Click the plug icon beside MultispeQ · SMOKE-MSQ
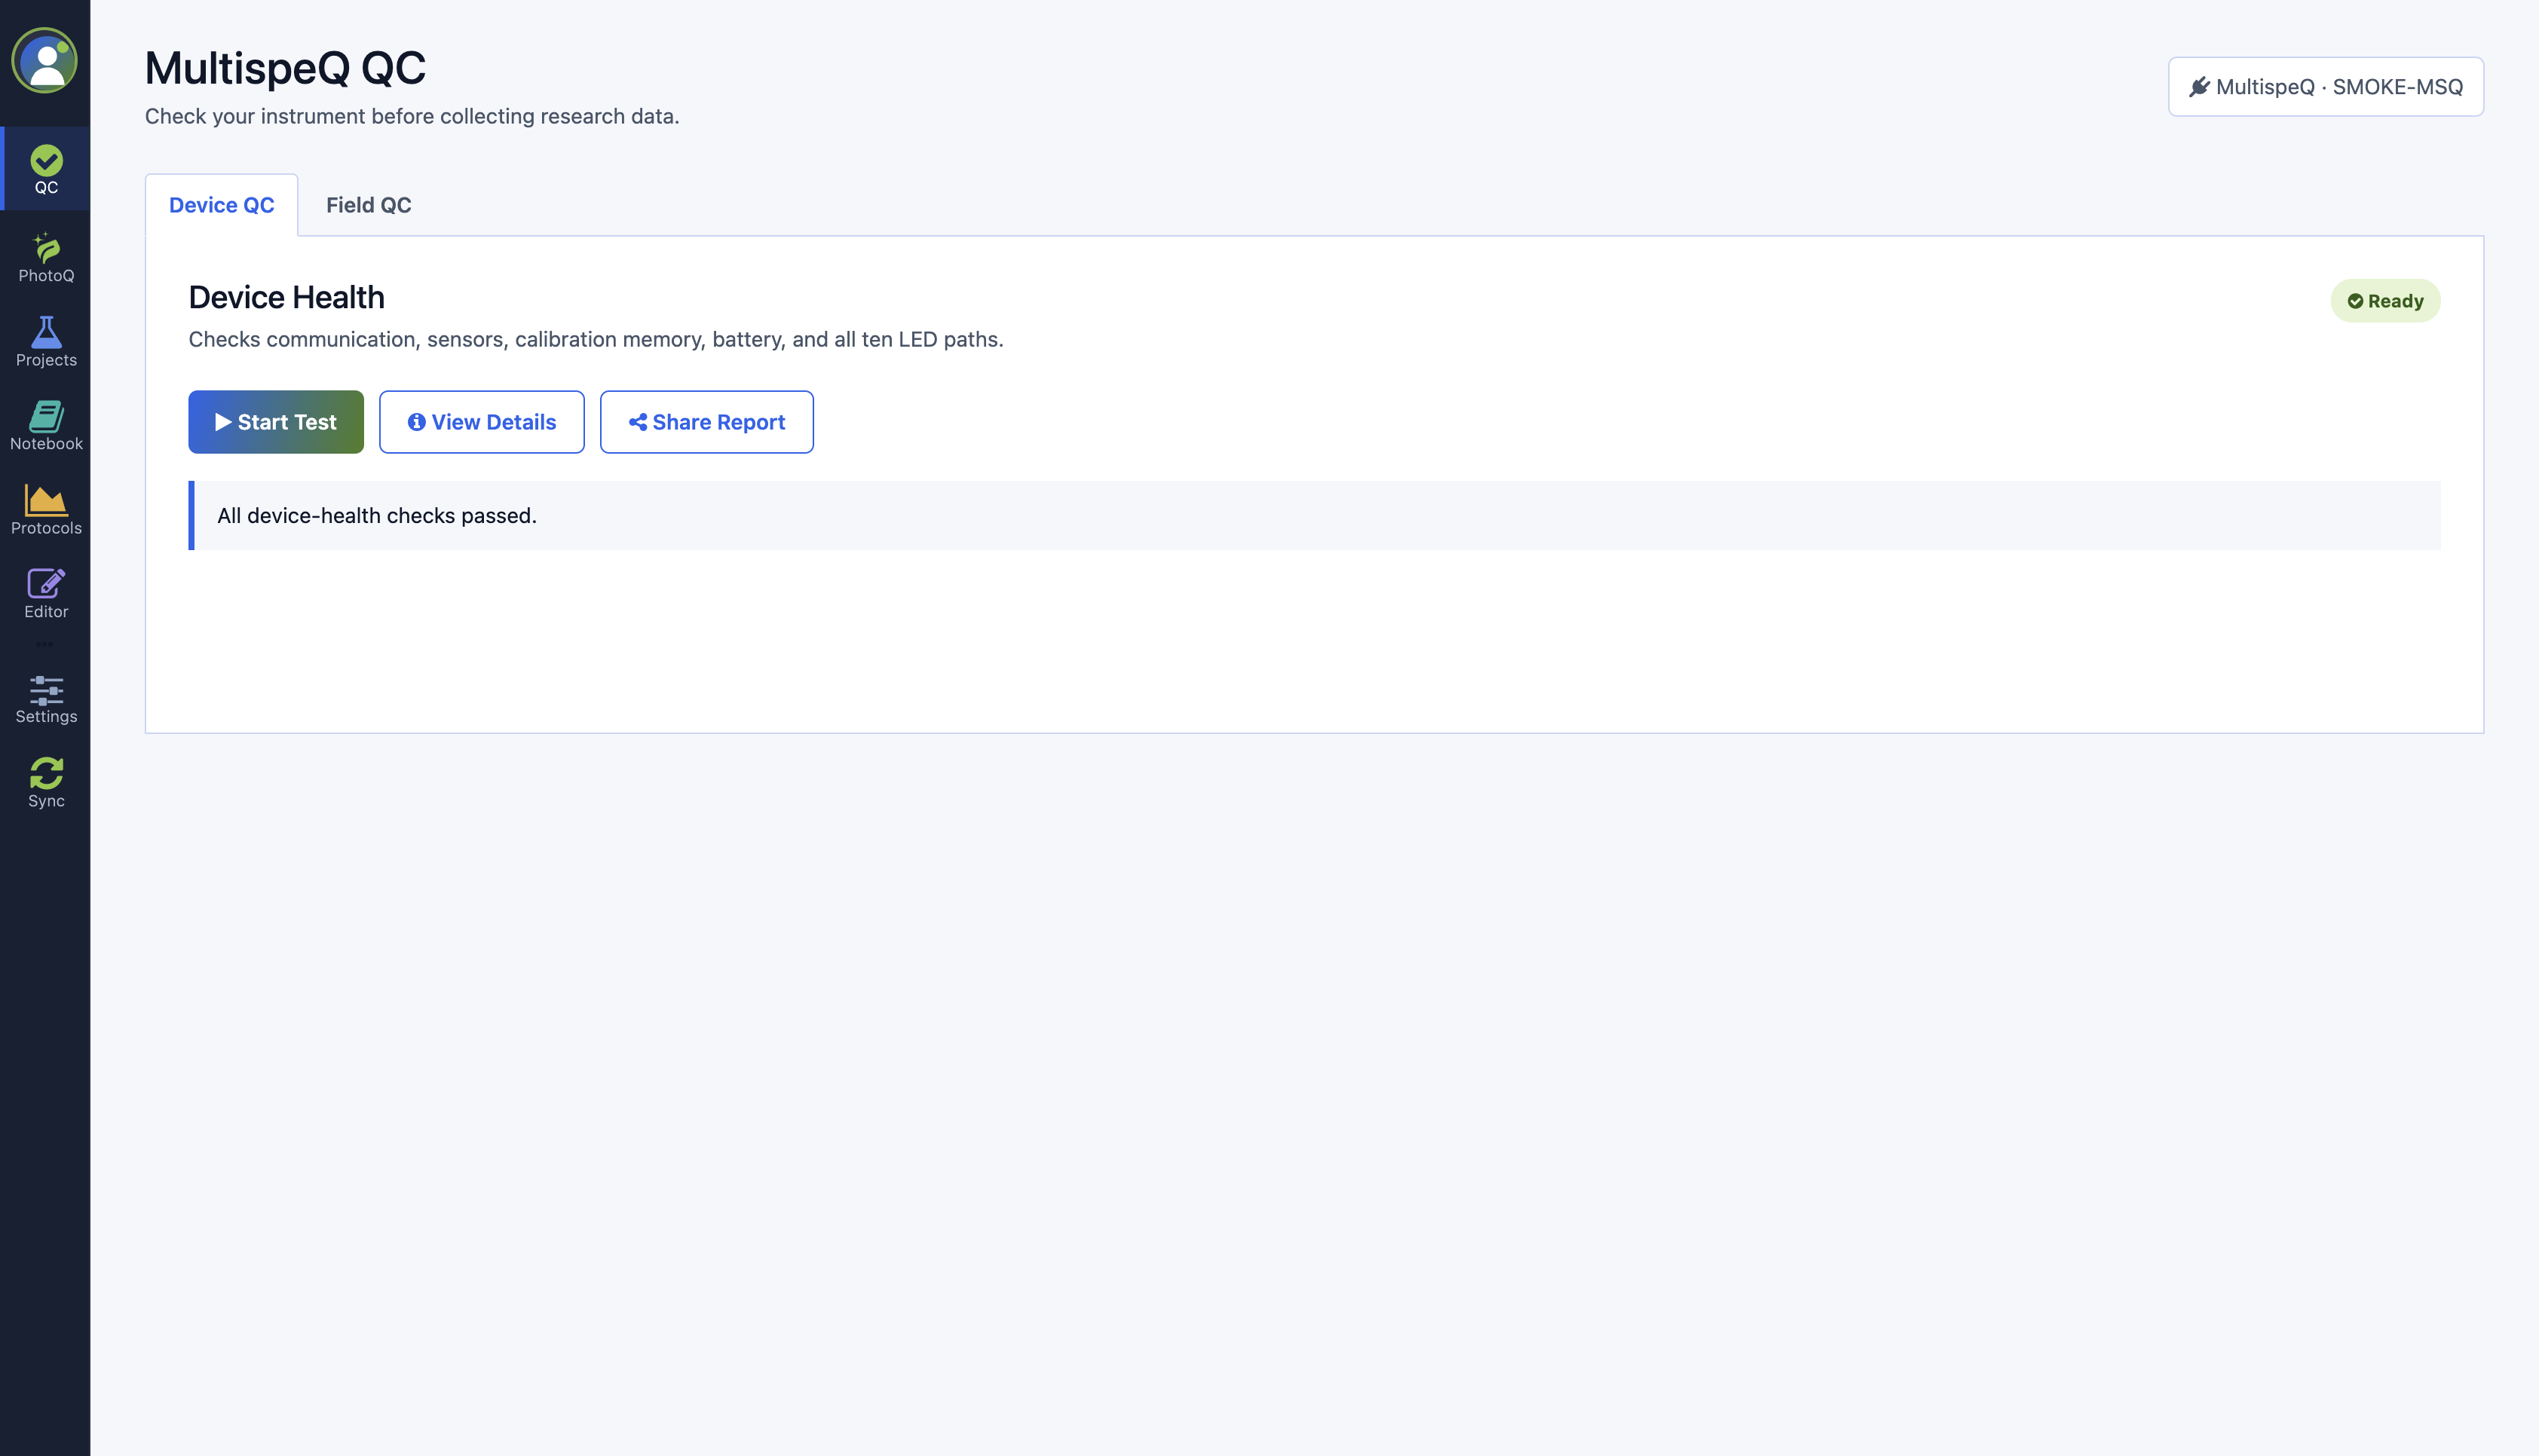The width and height of the screenshot is (2539, 1456). pyautogui.click(x=2199, y=87)
